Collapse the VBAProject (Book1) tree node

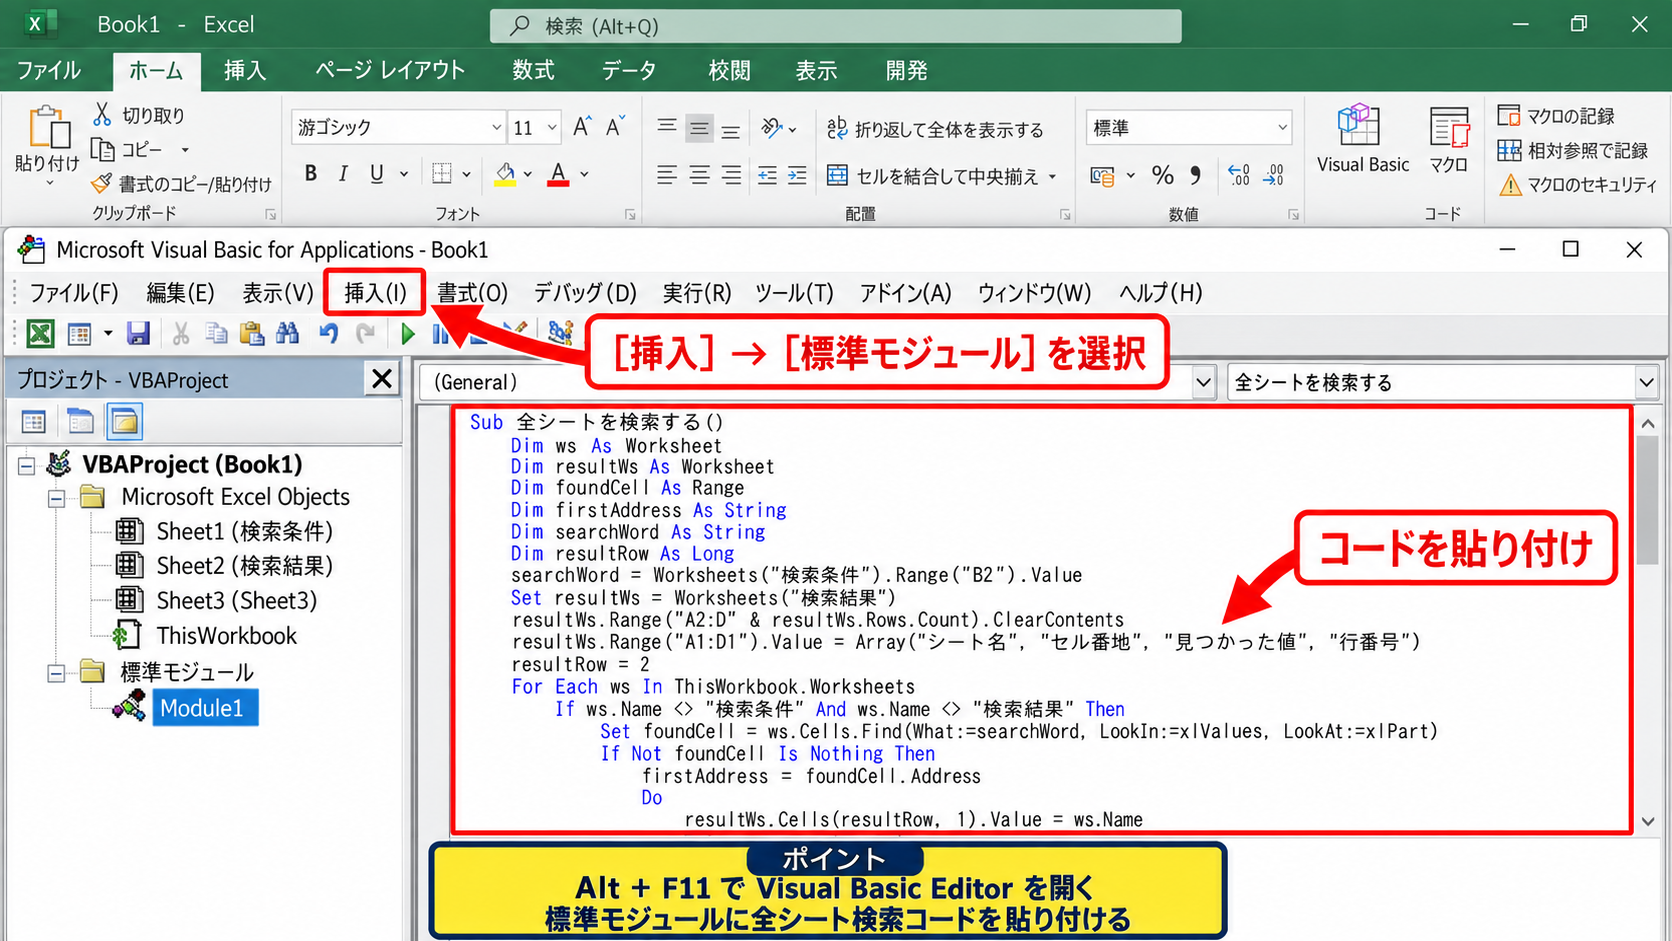pos(27,465)
